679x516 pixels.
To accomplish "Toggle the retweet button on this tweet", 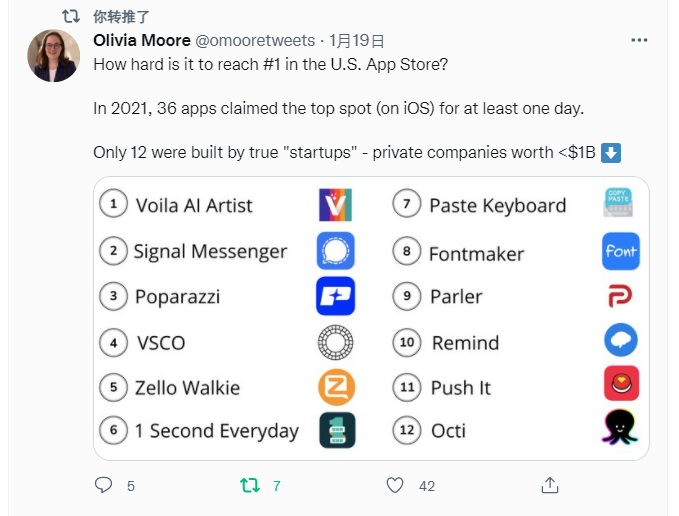I will pyautogui.click(x=250, y=486).
